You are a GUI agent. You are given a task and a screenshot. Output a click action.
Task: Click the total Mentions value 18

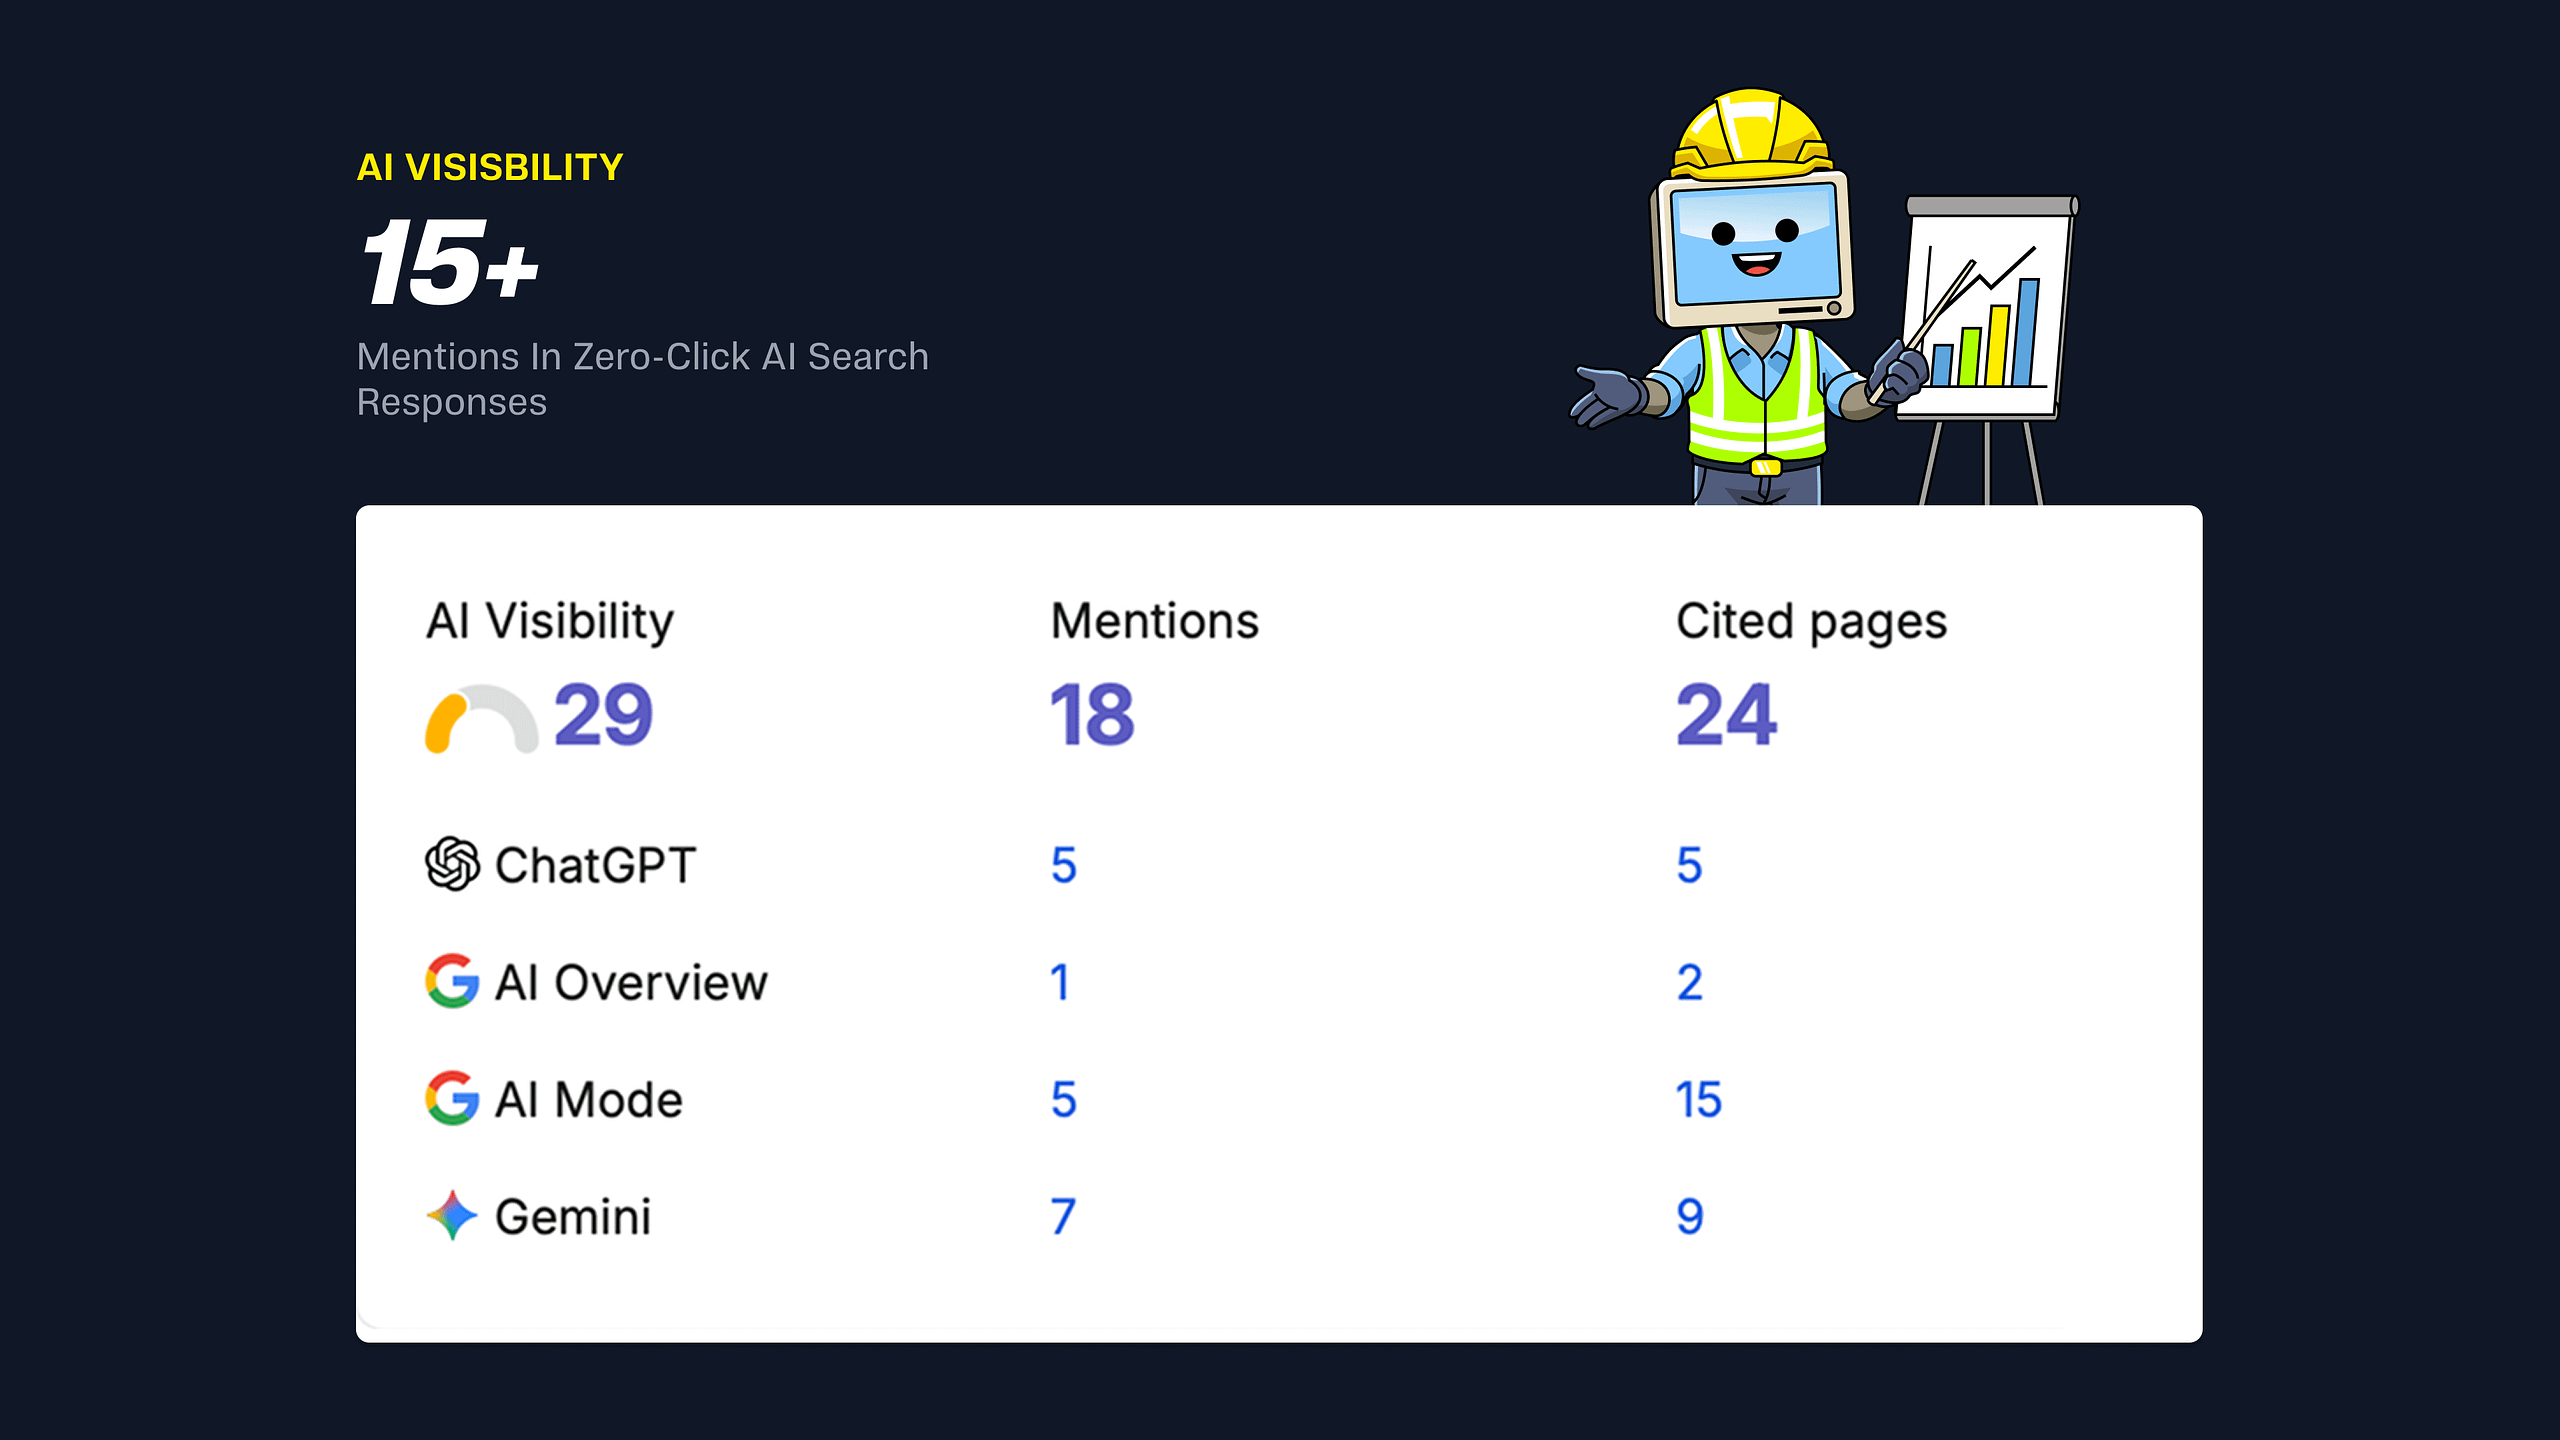coord(1092,715)
